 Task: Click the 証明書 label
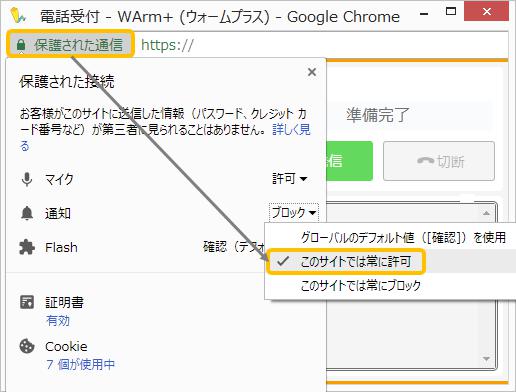point(64,302)
